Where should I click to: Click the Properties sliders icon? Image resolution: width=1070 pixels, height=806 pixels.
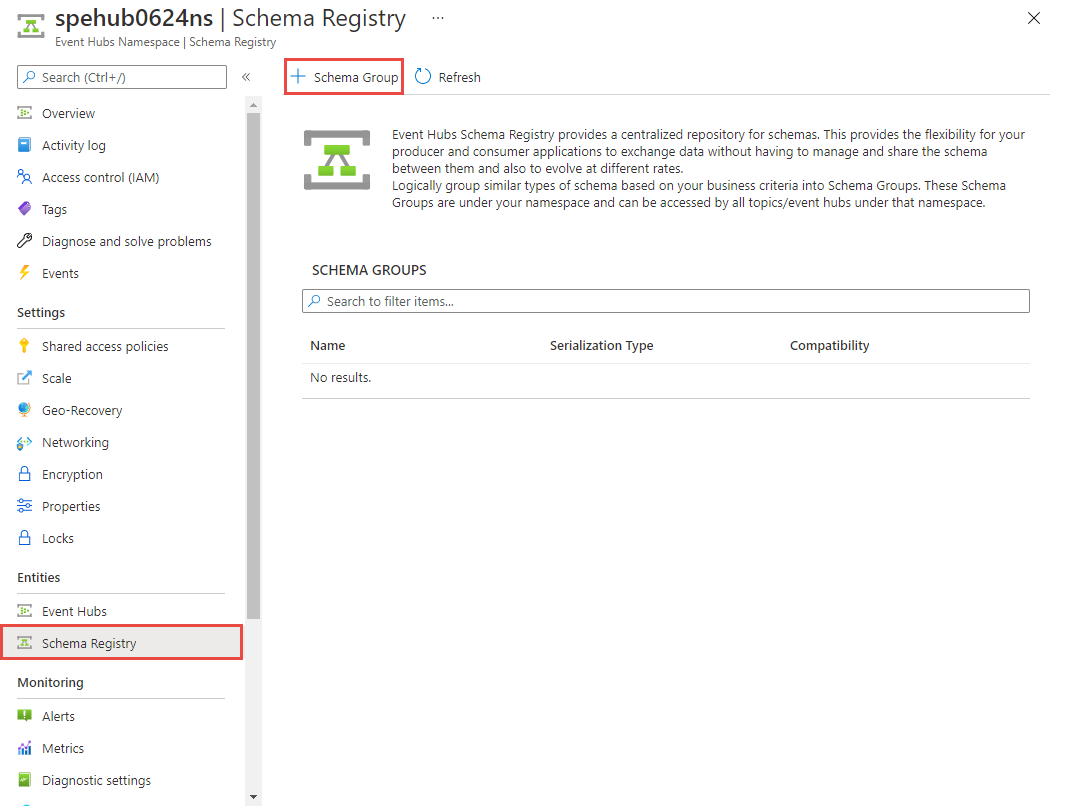(x=25, y=506)
